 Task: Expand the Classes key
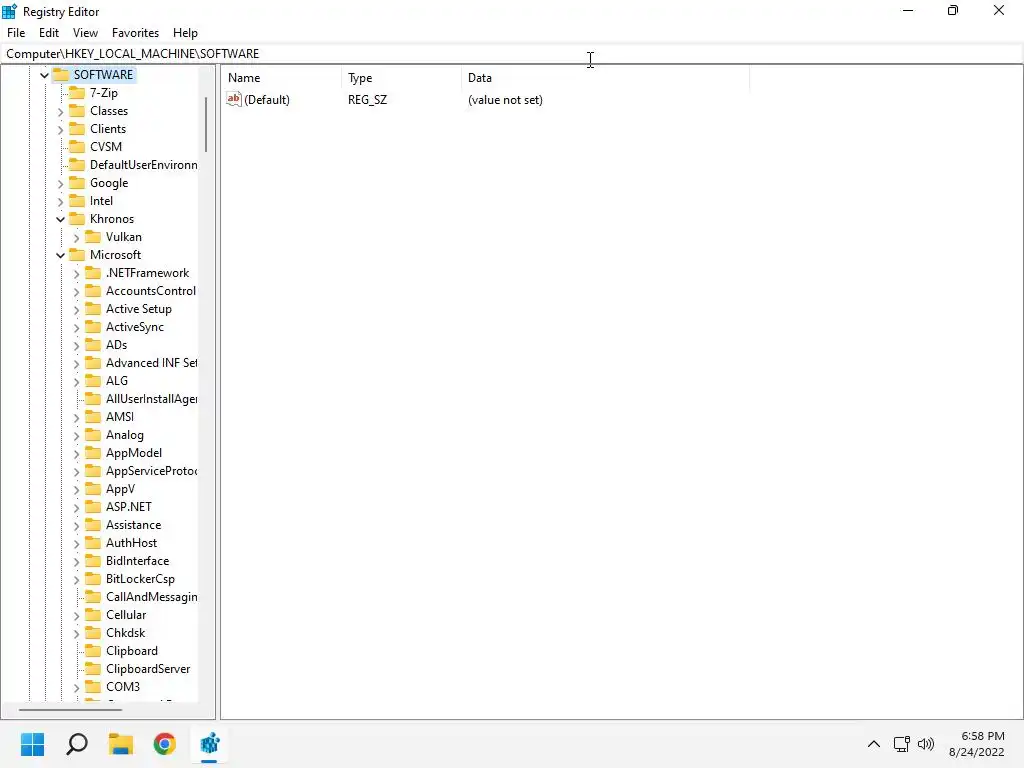(x=61, y=112)
